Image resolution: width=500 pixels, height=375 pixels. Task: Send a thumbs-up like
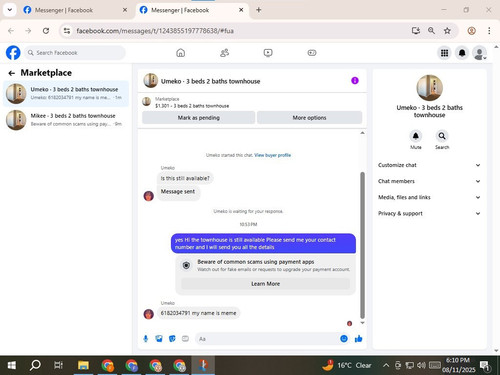[x=358, y=339]
